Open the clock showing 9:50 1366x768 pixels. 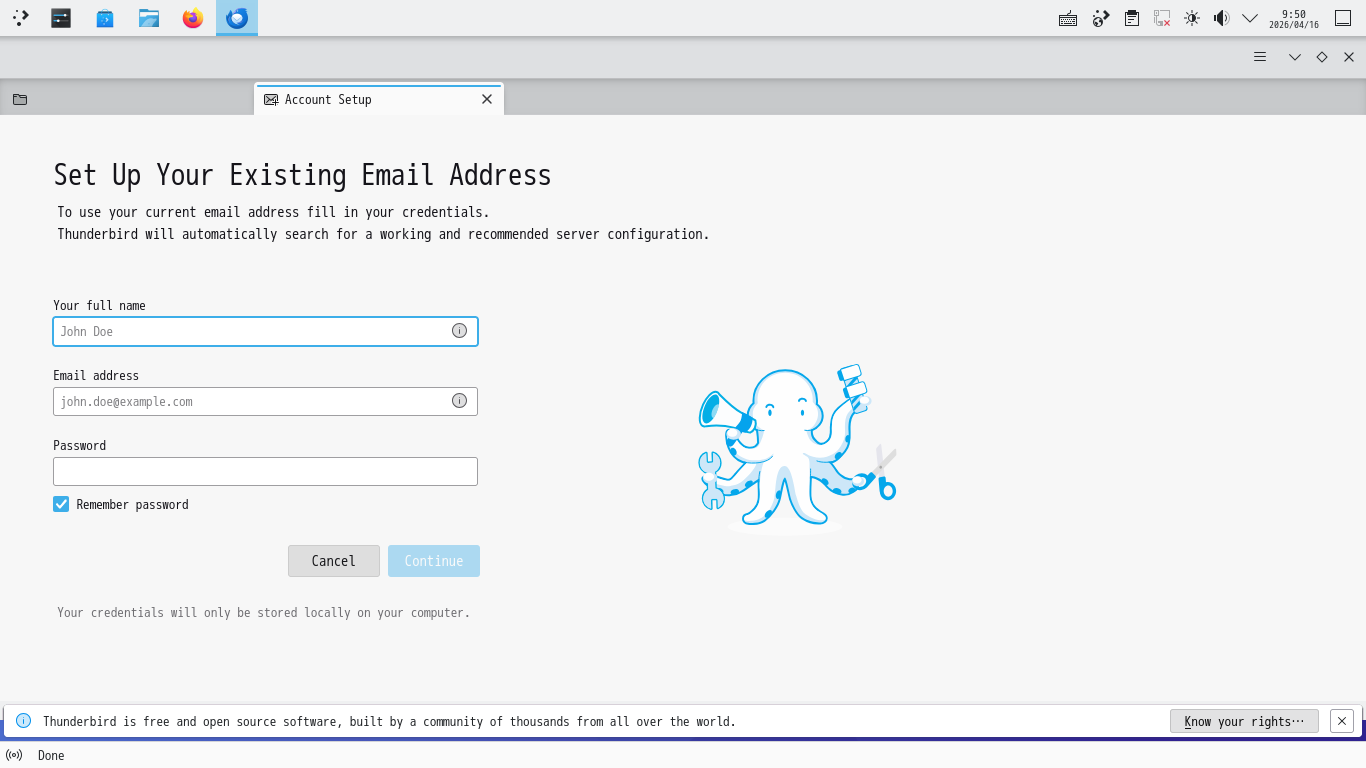pos(1294,18)
